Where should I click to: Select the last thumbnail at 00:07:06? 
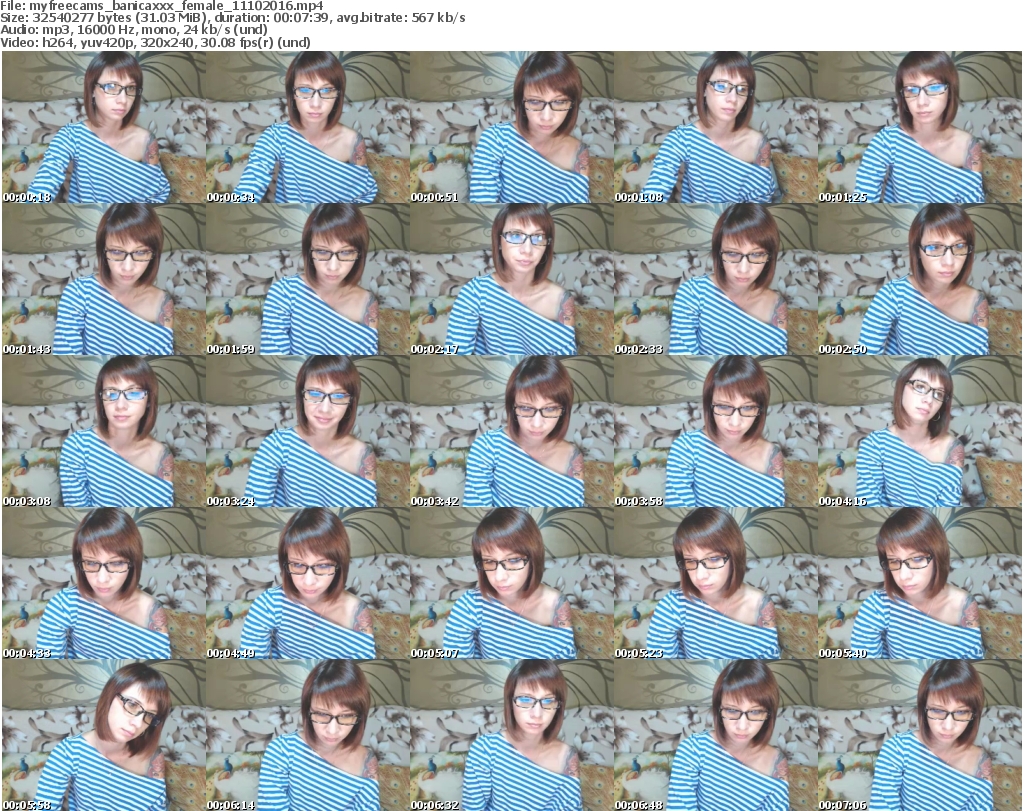[919, 735]
